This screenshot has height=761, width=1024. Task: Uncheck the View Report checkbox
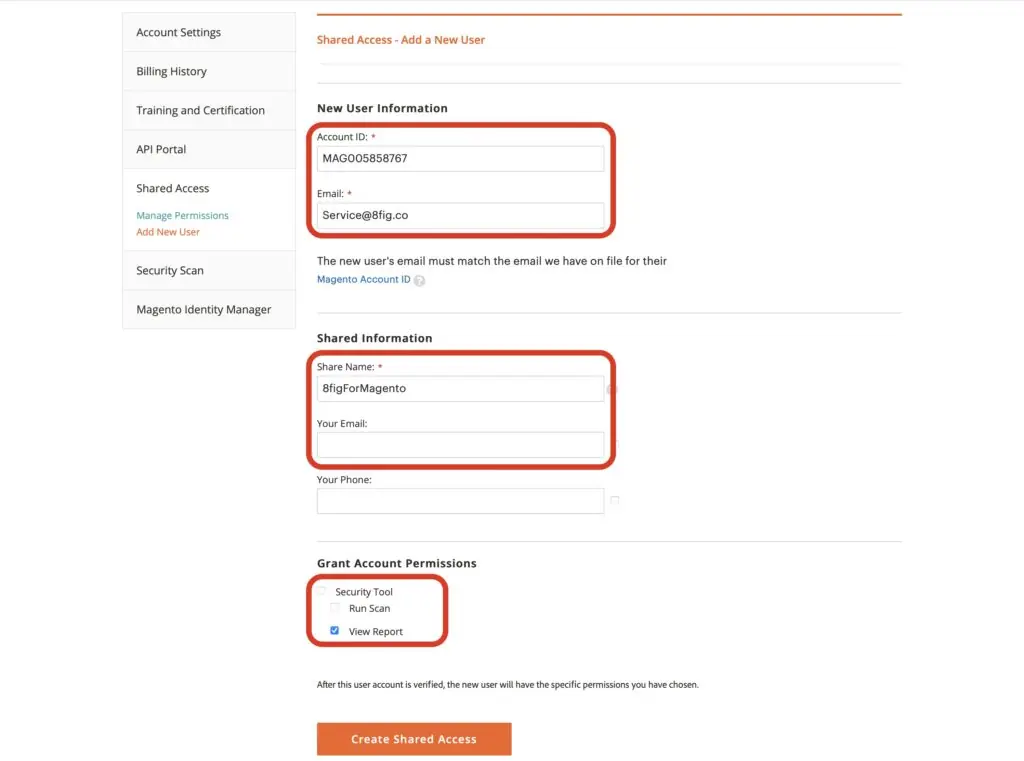pyautogui.click(x=334, y=630)
